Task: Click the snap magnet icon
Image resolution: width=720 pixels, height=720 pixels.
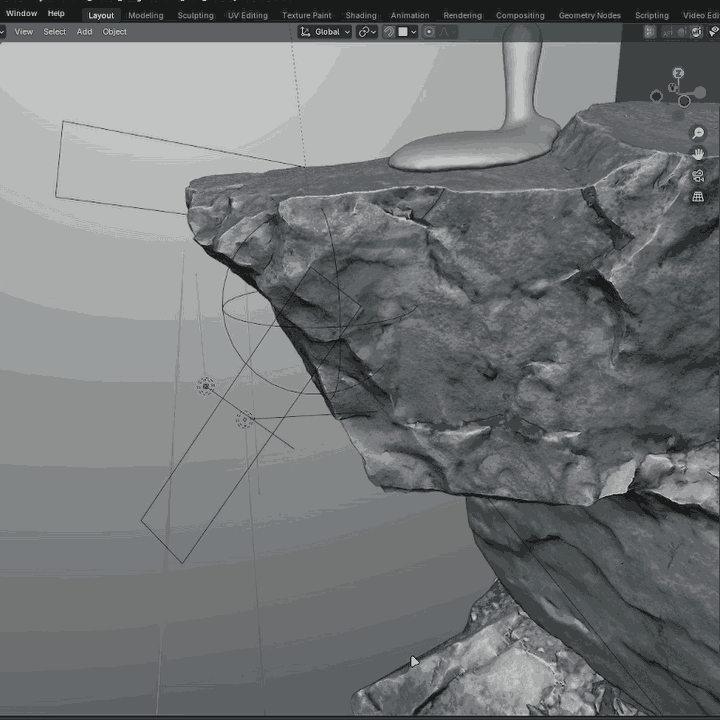Action: click(389, 32)
